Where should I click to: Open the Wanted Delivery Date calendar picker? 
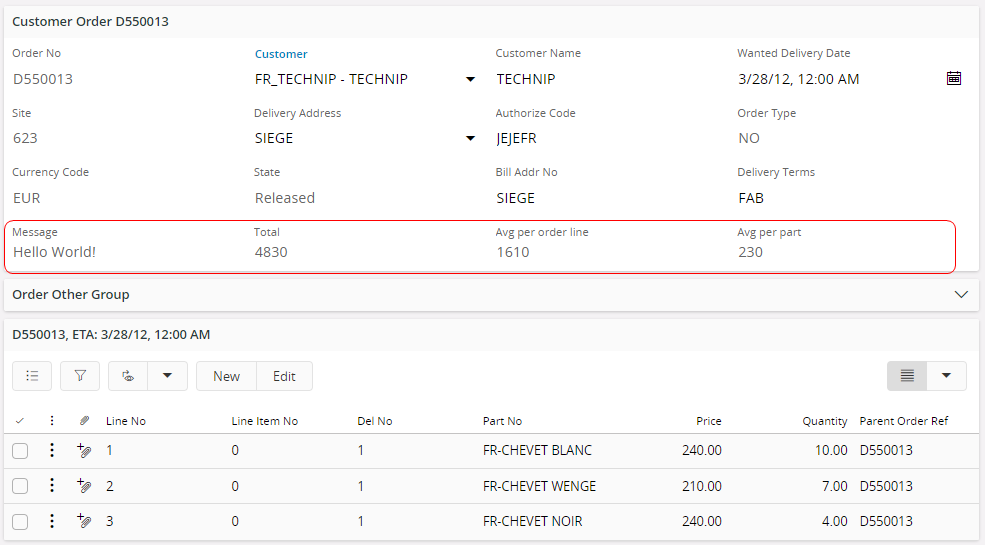click(x=953, y=78)
